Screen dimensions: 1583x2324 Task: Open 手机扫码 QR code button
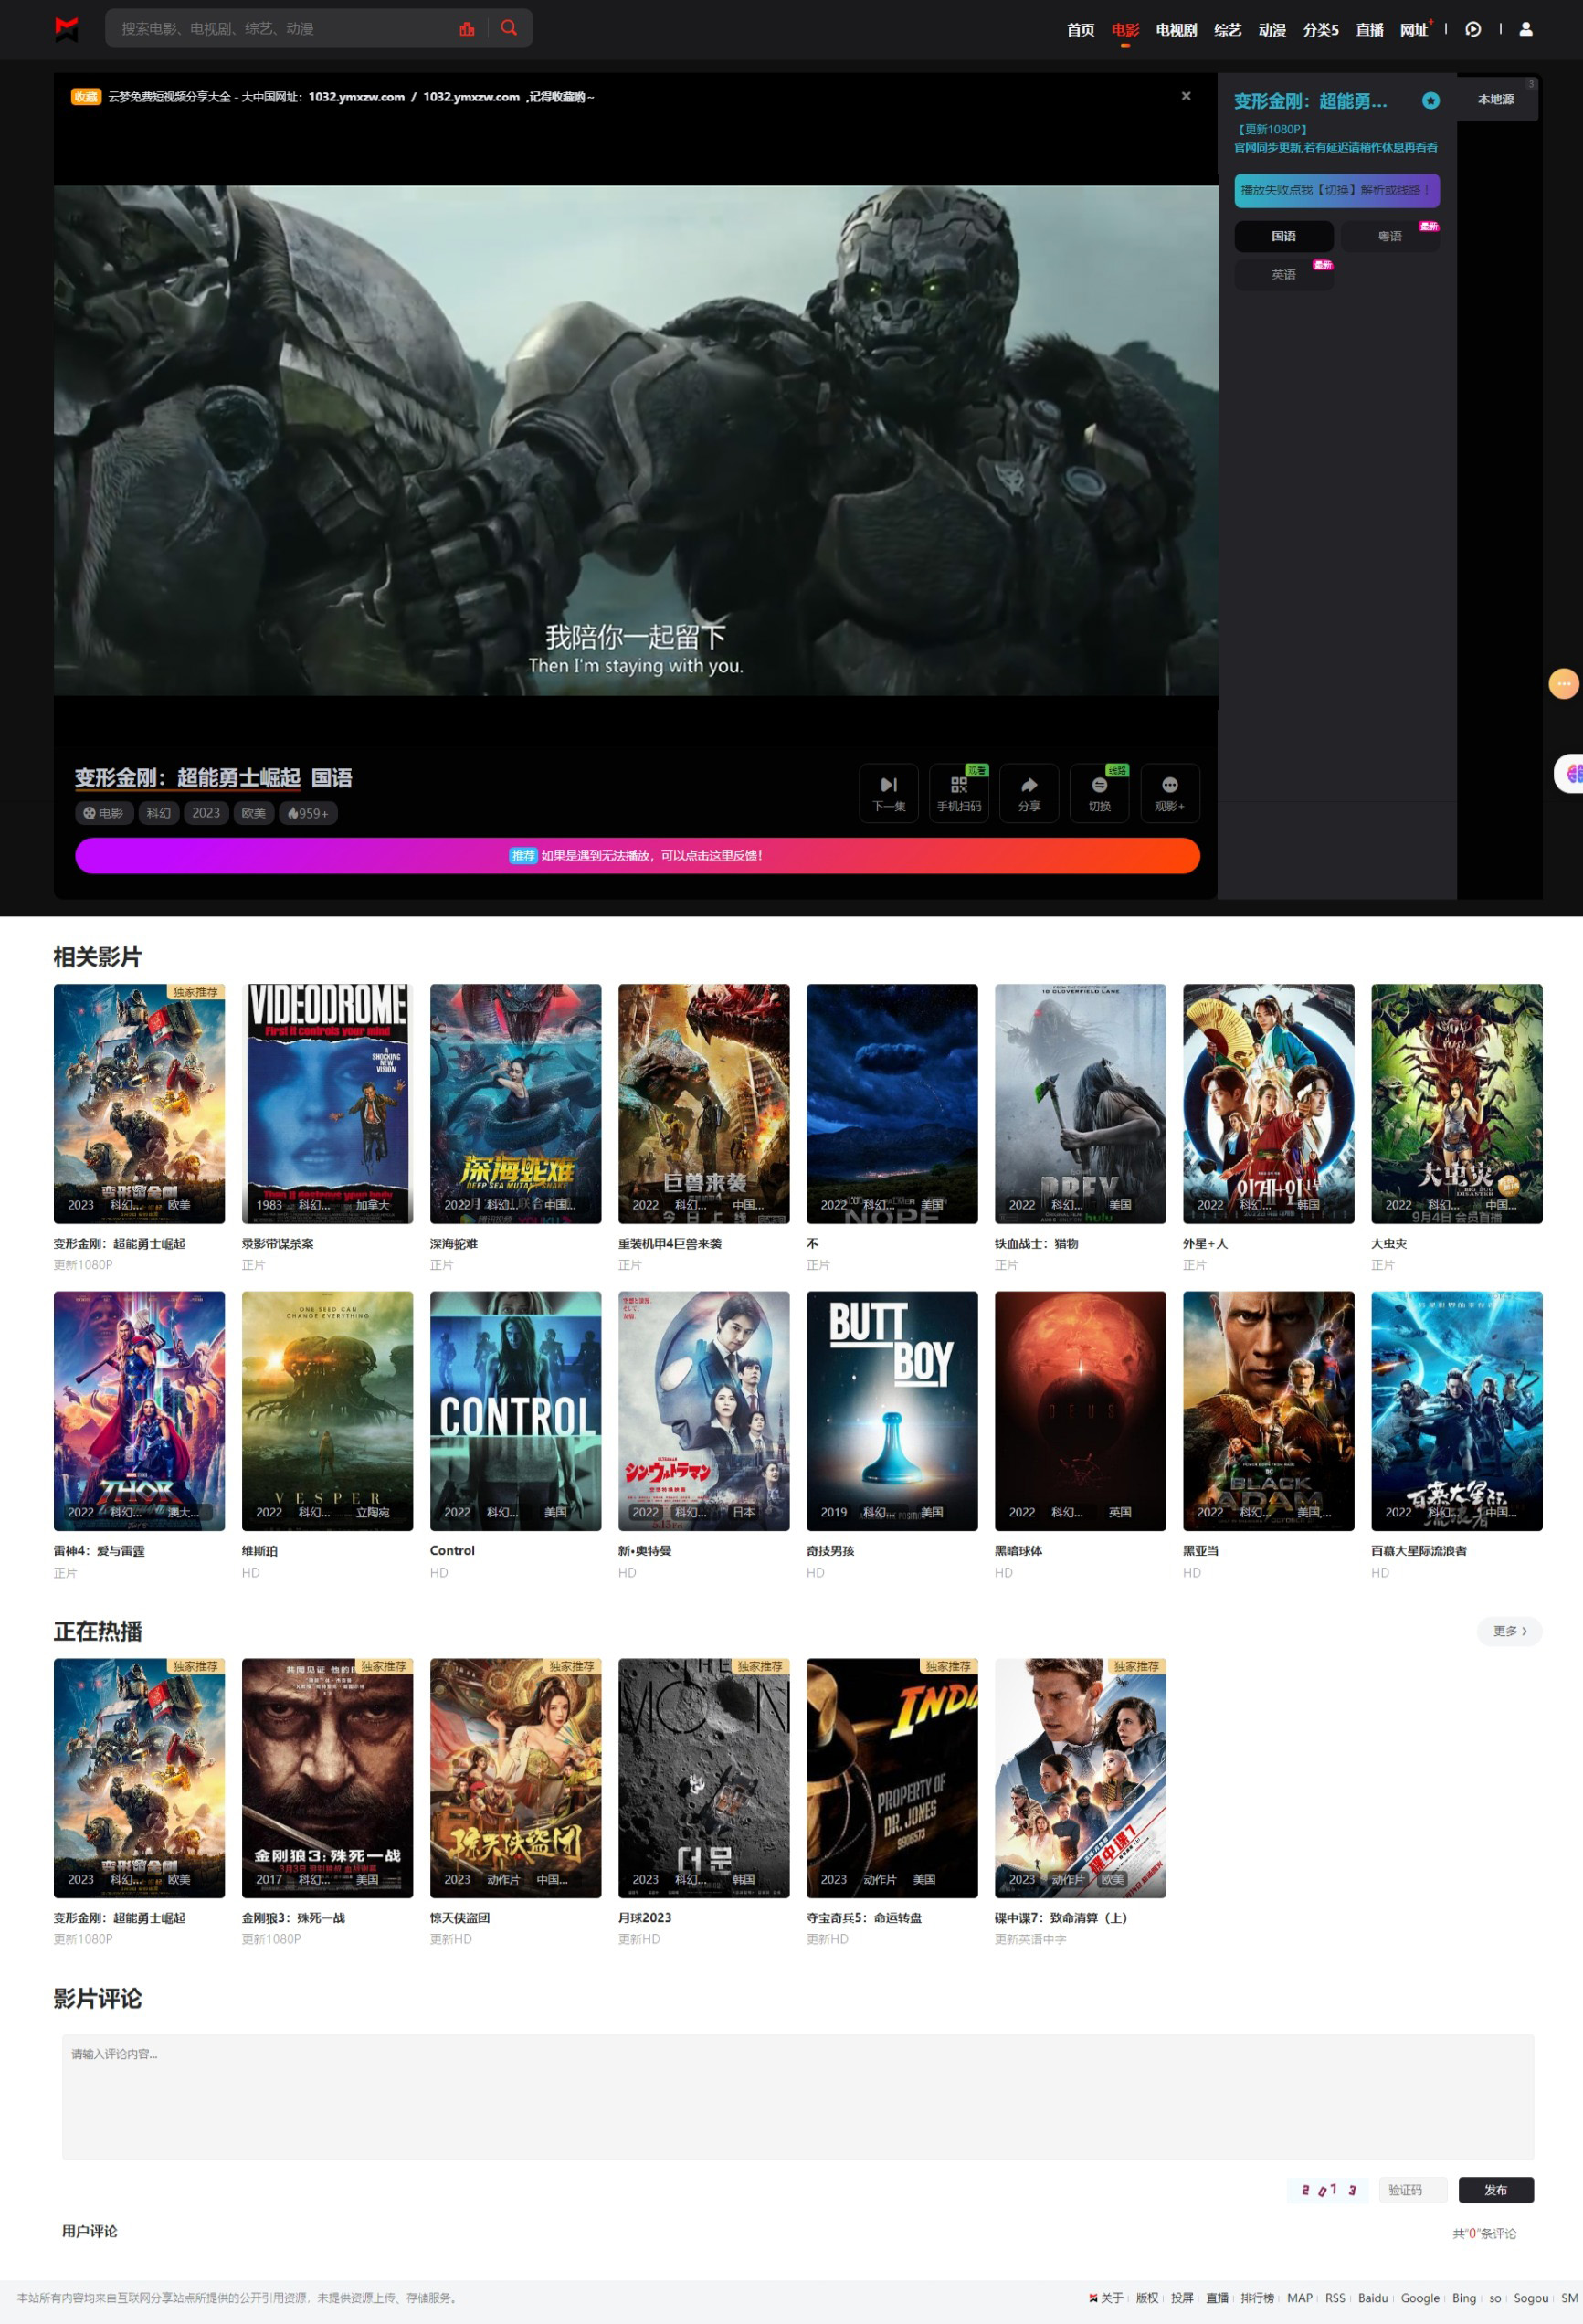coord(959,793)
